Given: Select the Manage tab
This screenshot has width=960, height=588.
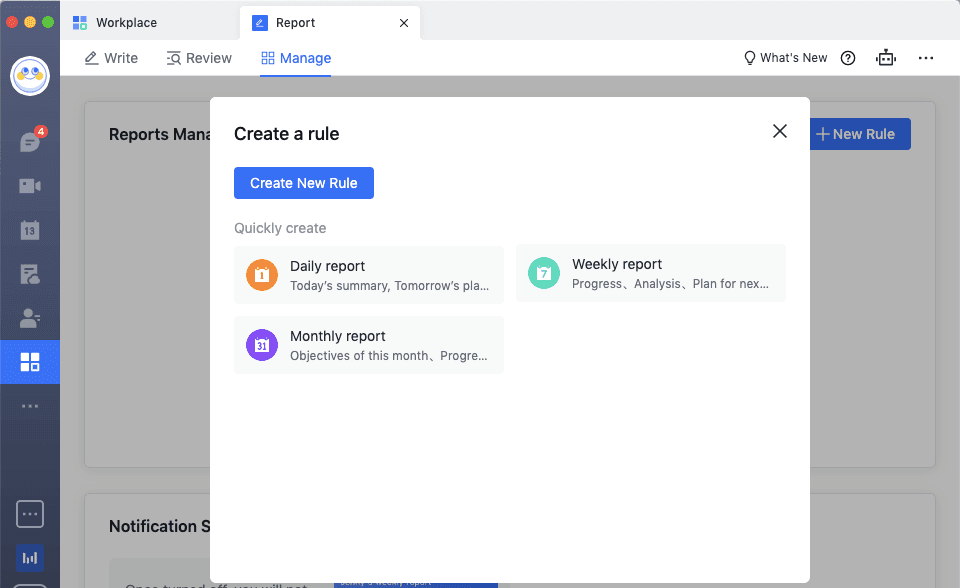Looking at the screenshot, I should coord(296,58).
